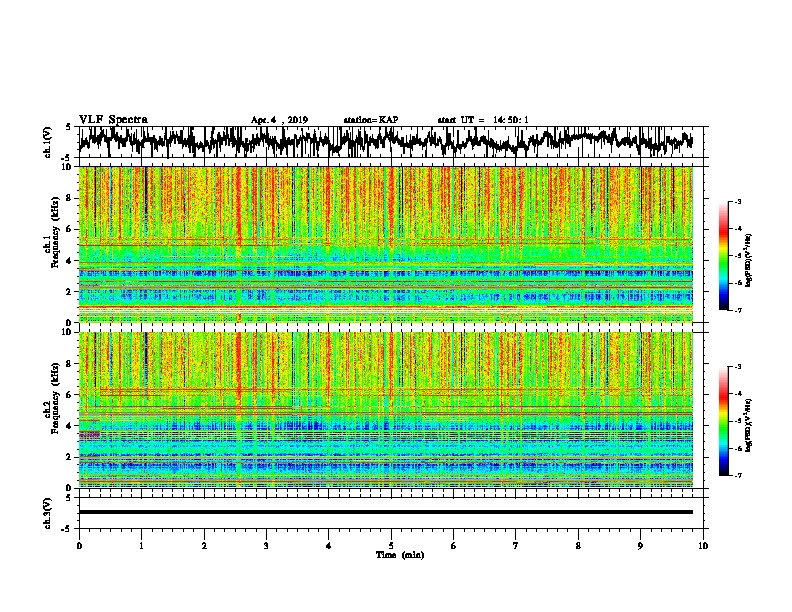The image size is (792, 612).
Task: Click the time axis end label "10"
Action: coord(703,546)
